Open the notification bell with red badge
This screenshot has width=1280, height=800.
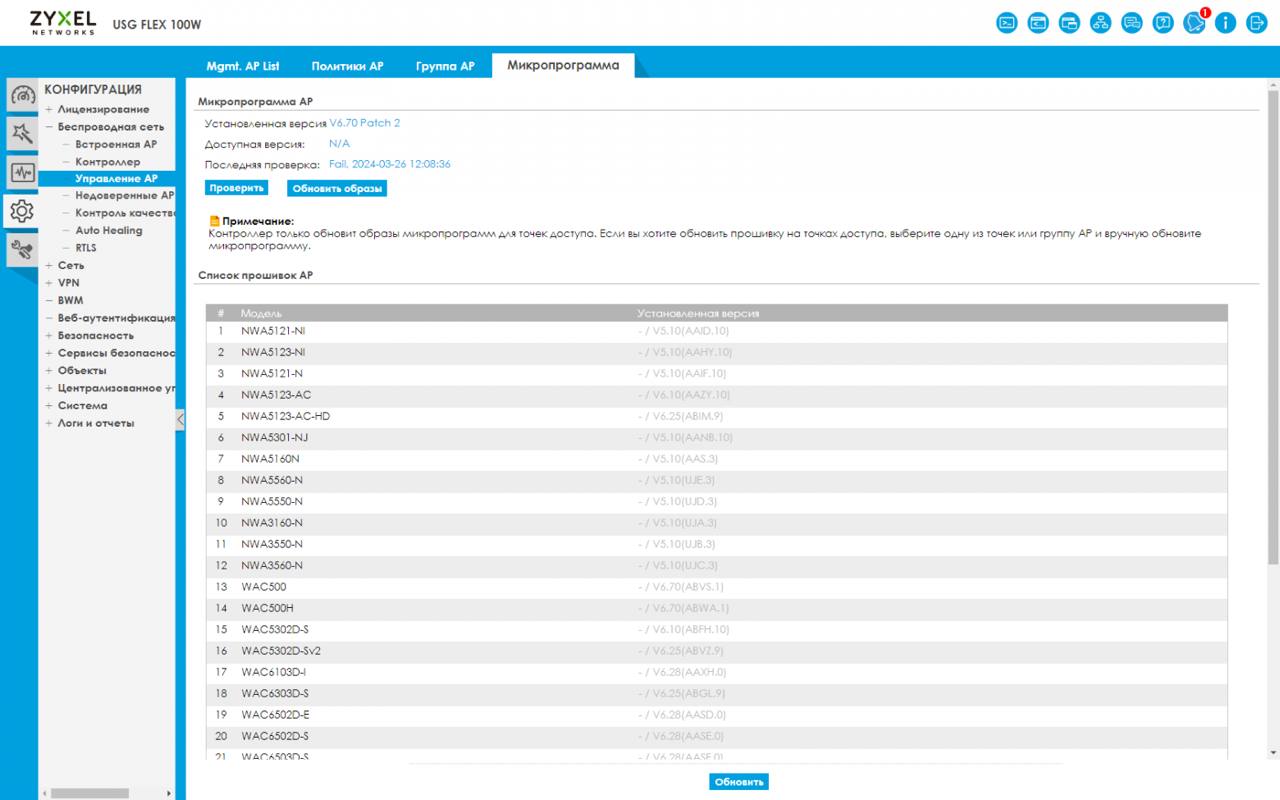1195,22
